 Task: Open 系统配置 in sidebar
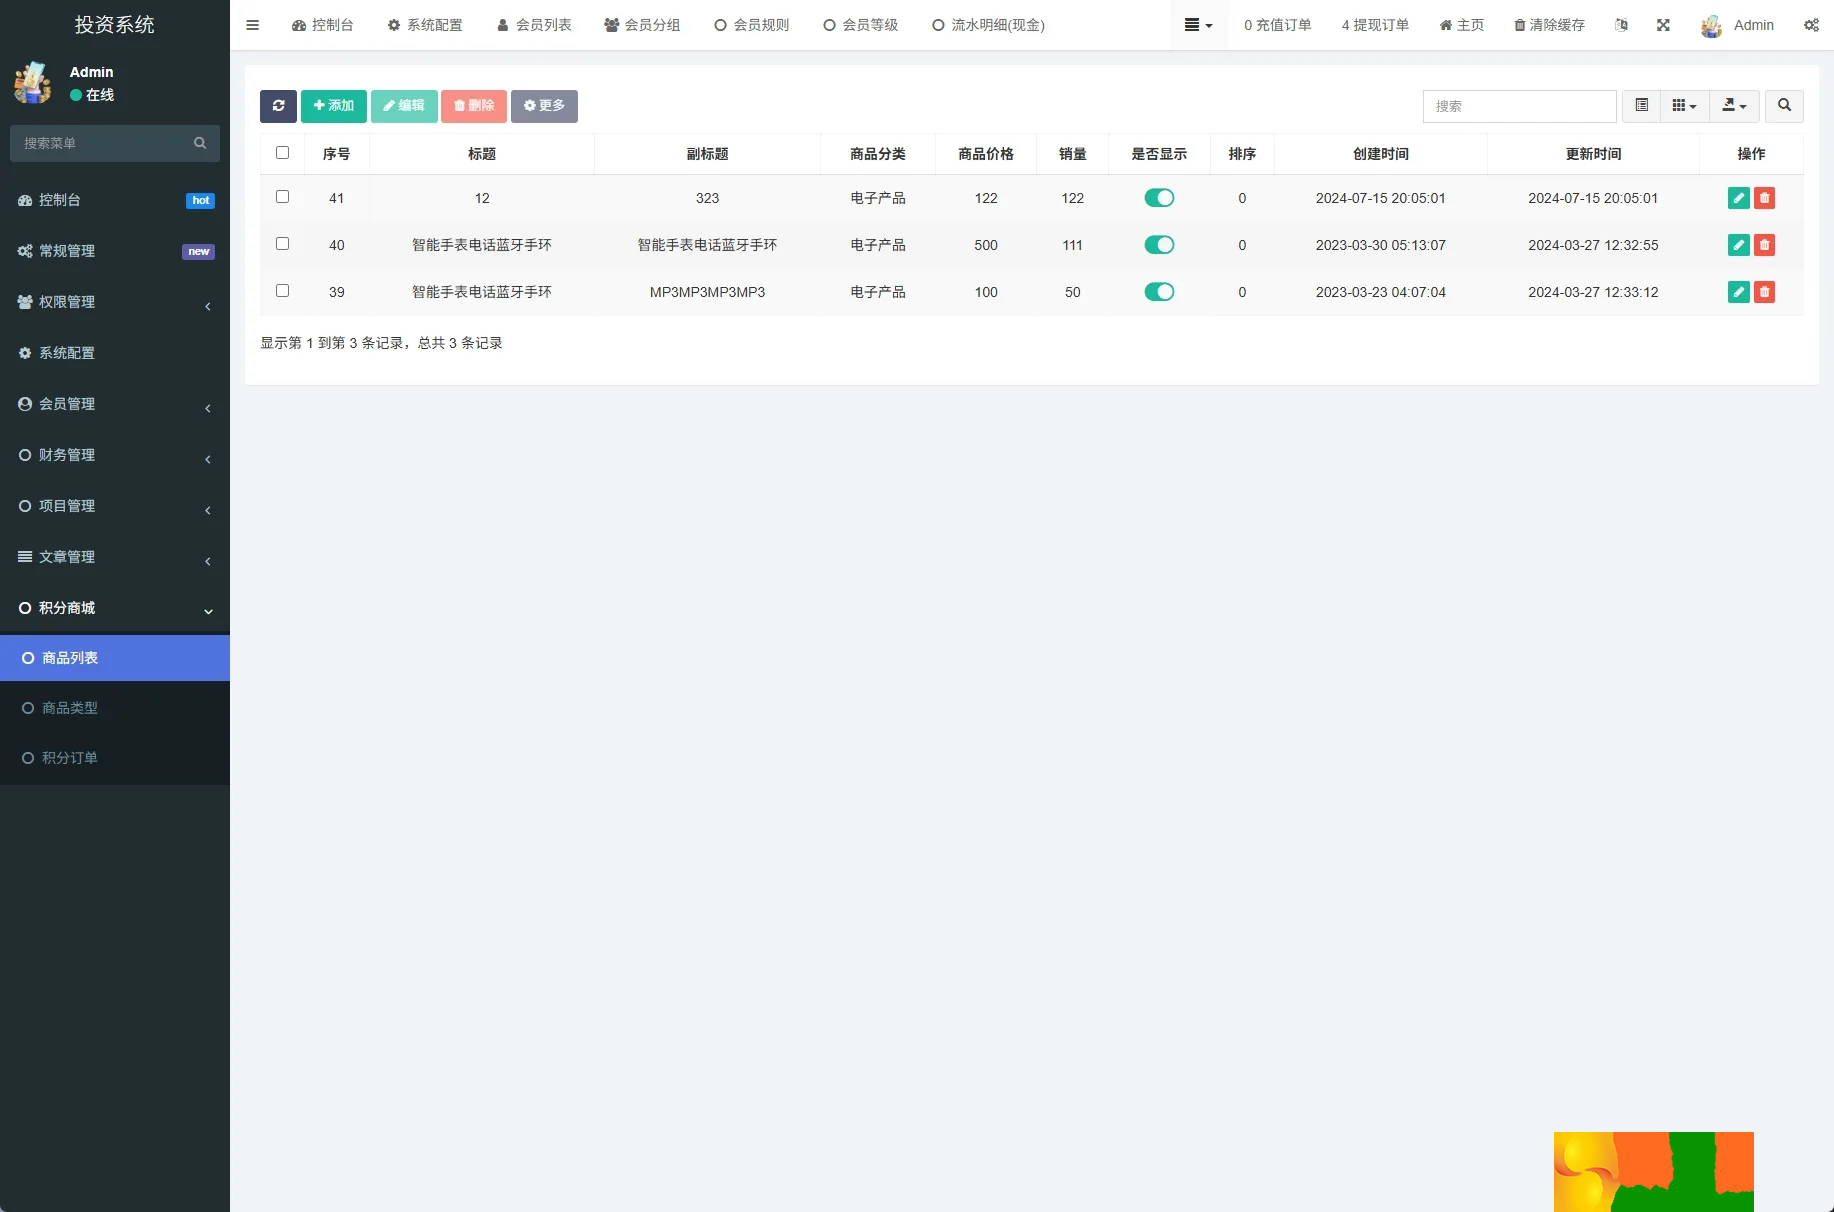tap(115, 353)
